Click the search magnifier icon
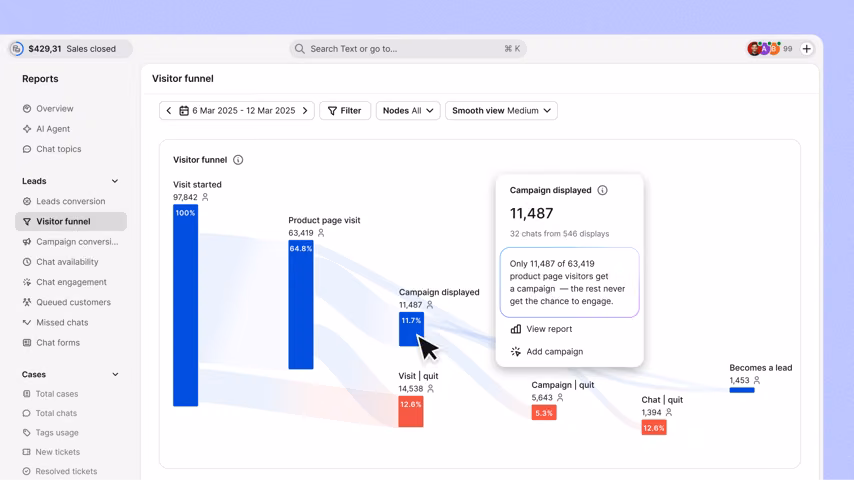 pyautogui.click(x=300, y=48)
